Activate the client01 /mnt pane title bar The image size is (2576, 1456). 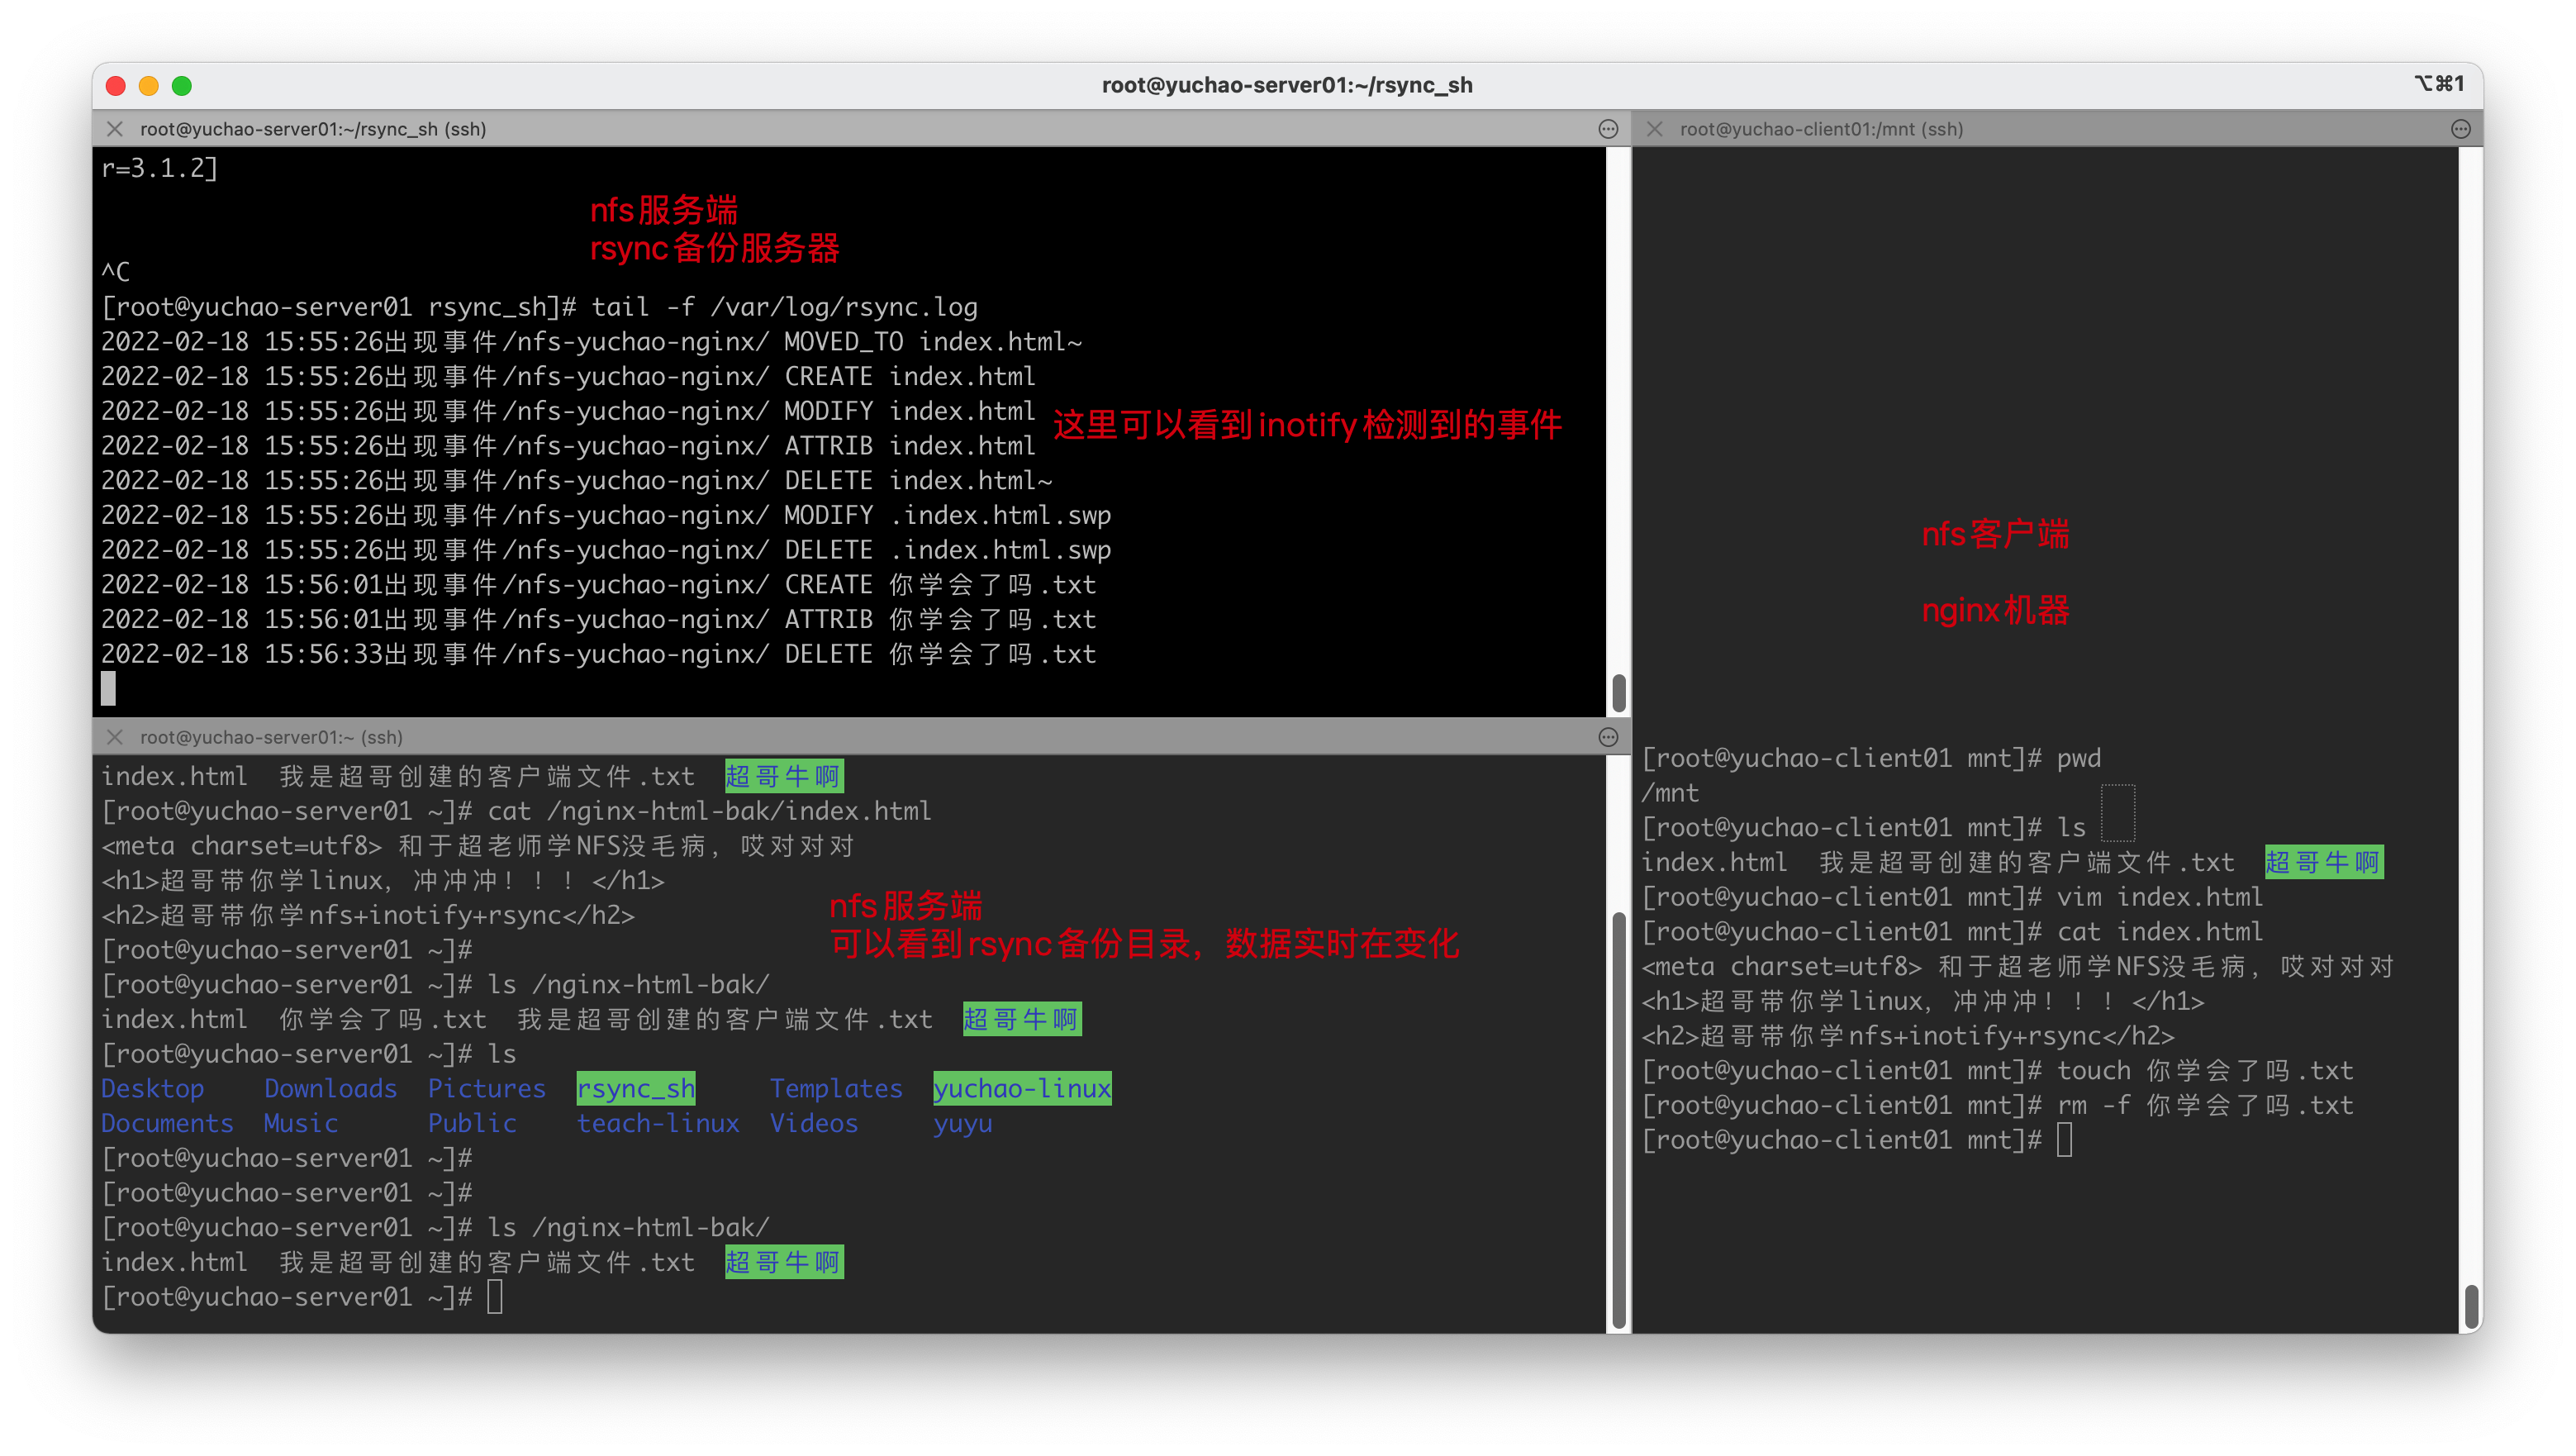coord(1821,129)
